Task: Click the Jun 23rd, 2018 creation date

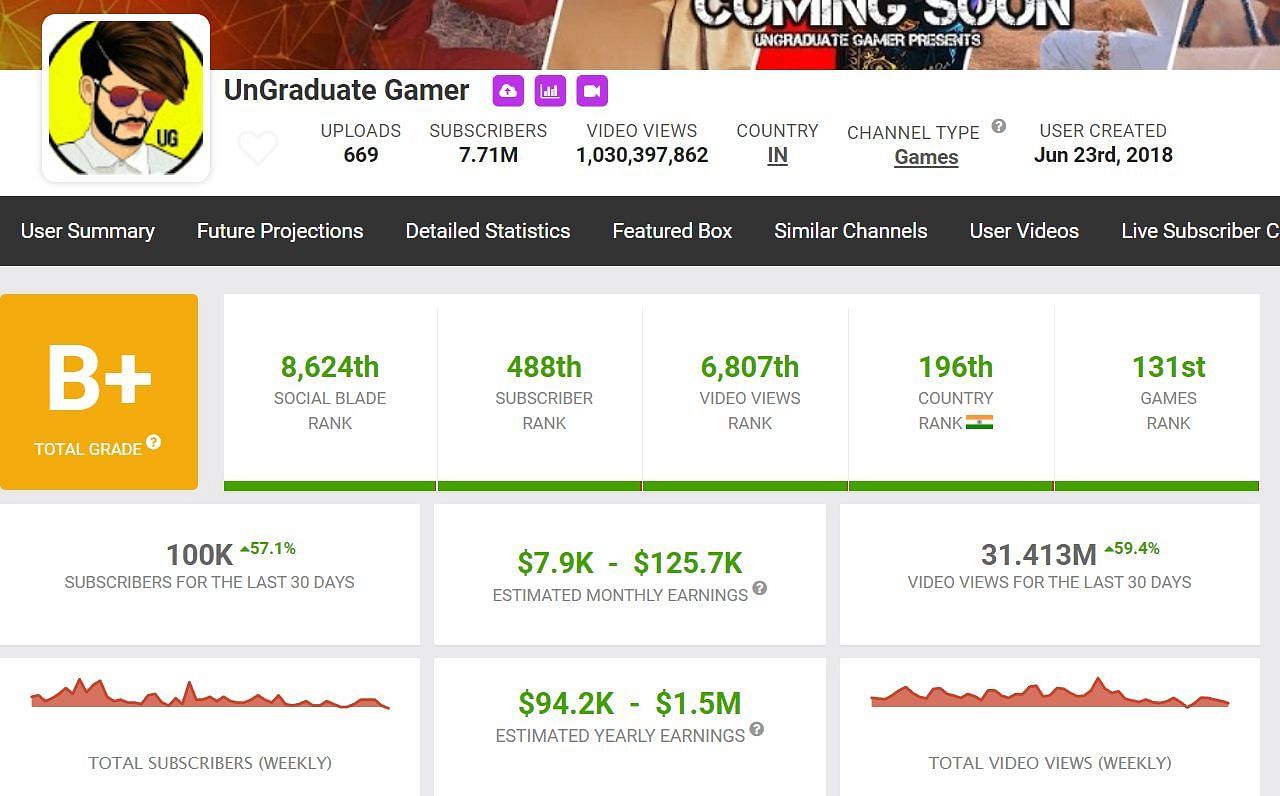Action: 1103,155
